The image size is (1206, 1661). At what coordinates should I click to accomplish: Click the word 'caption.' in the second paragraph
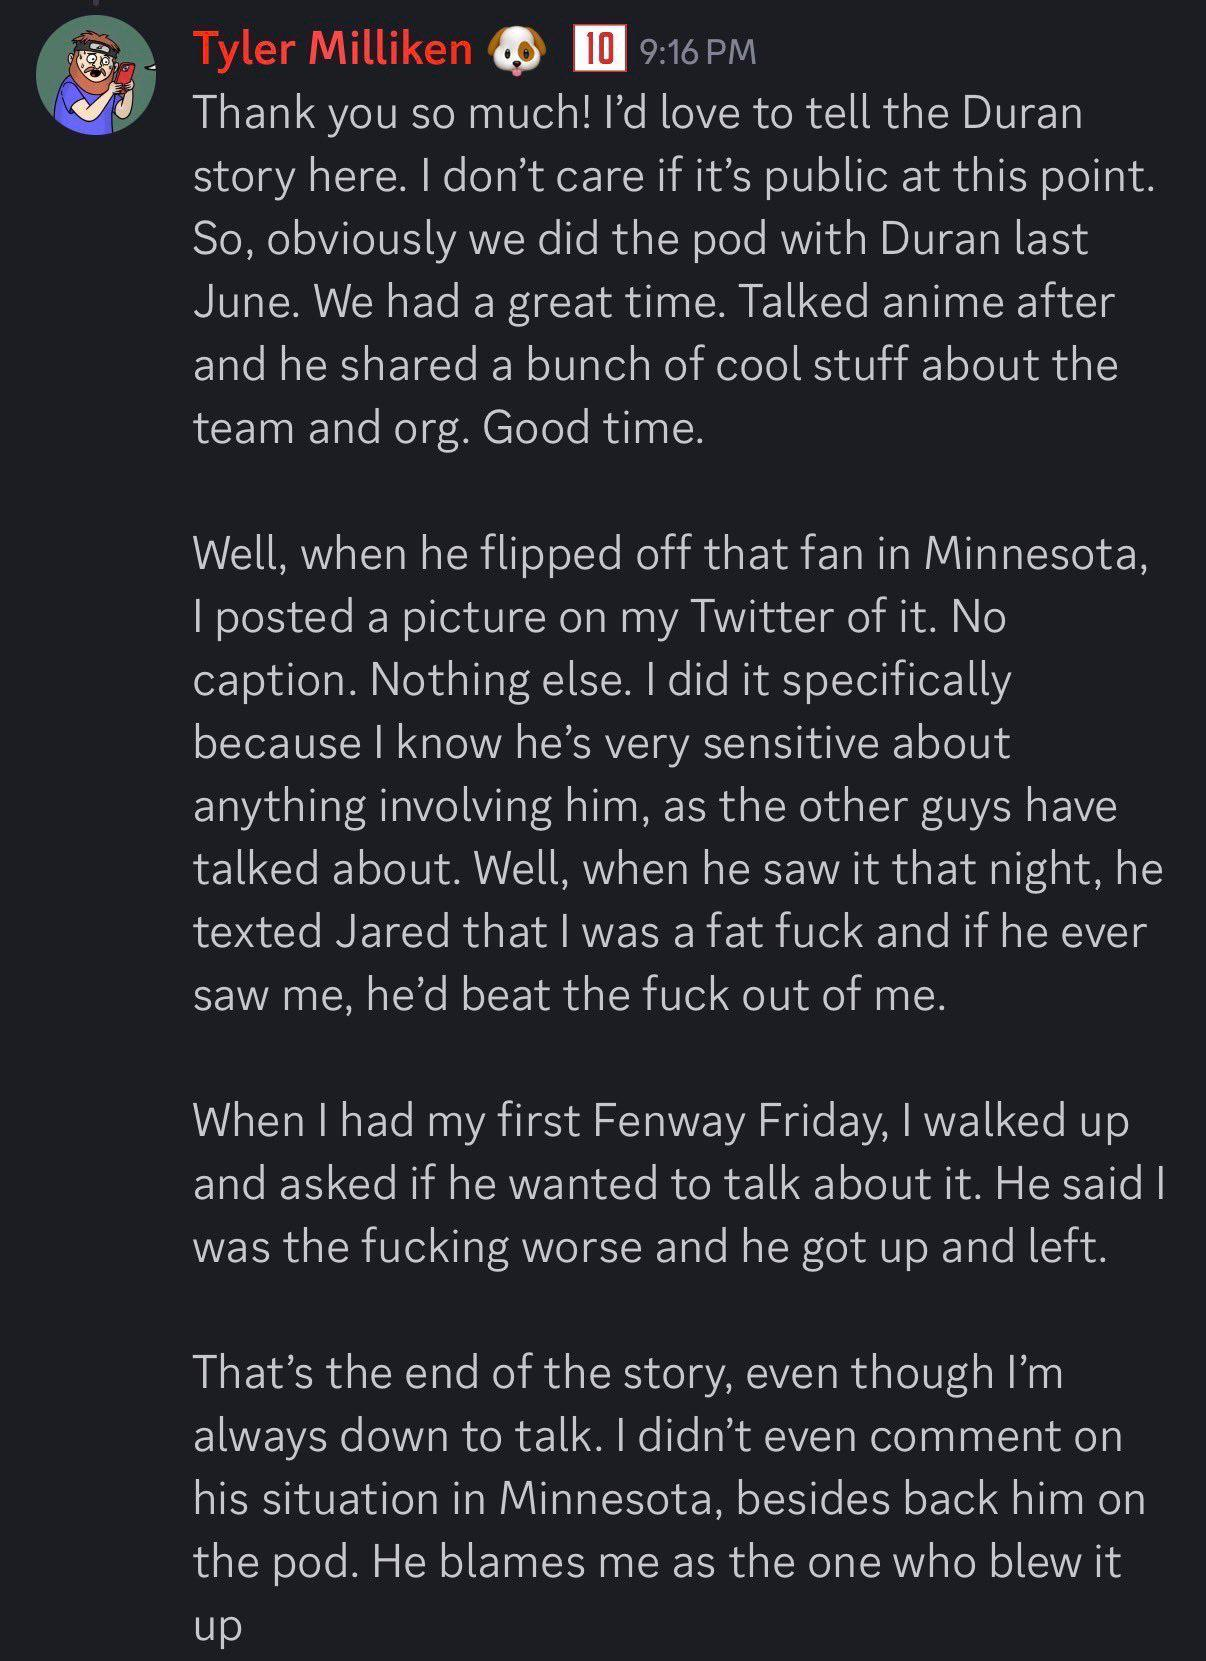tap(275, 680)
